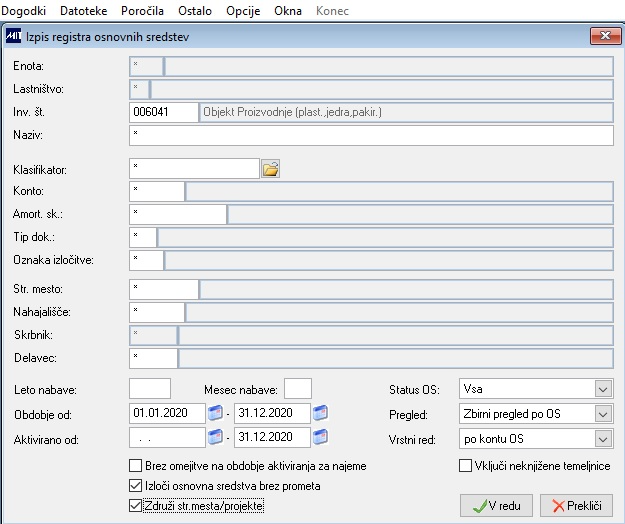Open the Okna menu
Image resolution: width=625 pixels, height=524 pixels.
(288, 11)
